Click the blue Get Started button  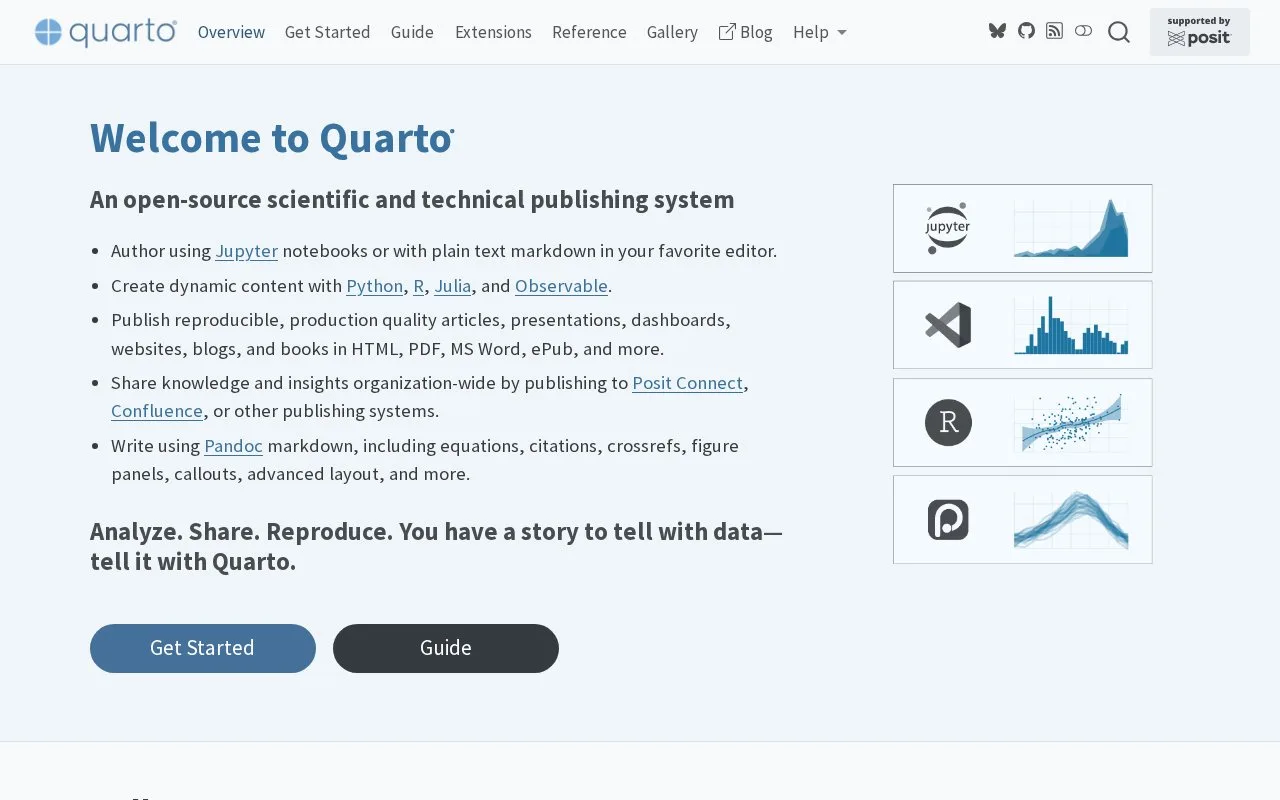[203, 648]
